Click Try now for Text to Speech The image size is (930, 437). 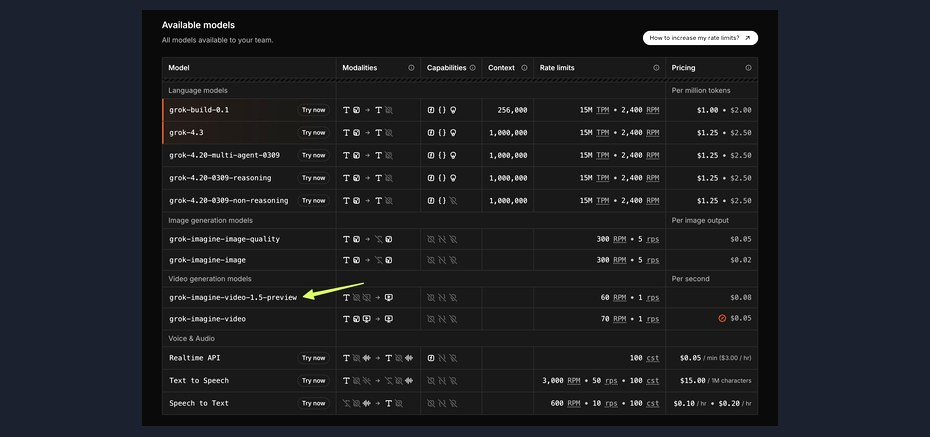(313, 381)
